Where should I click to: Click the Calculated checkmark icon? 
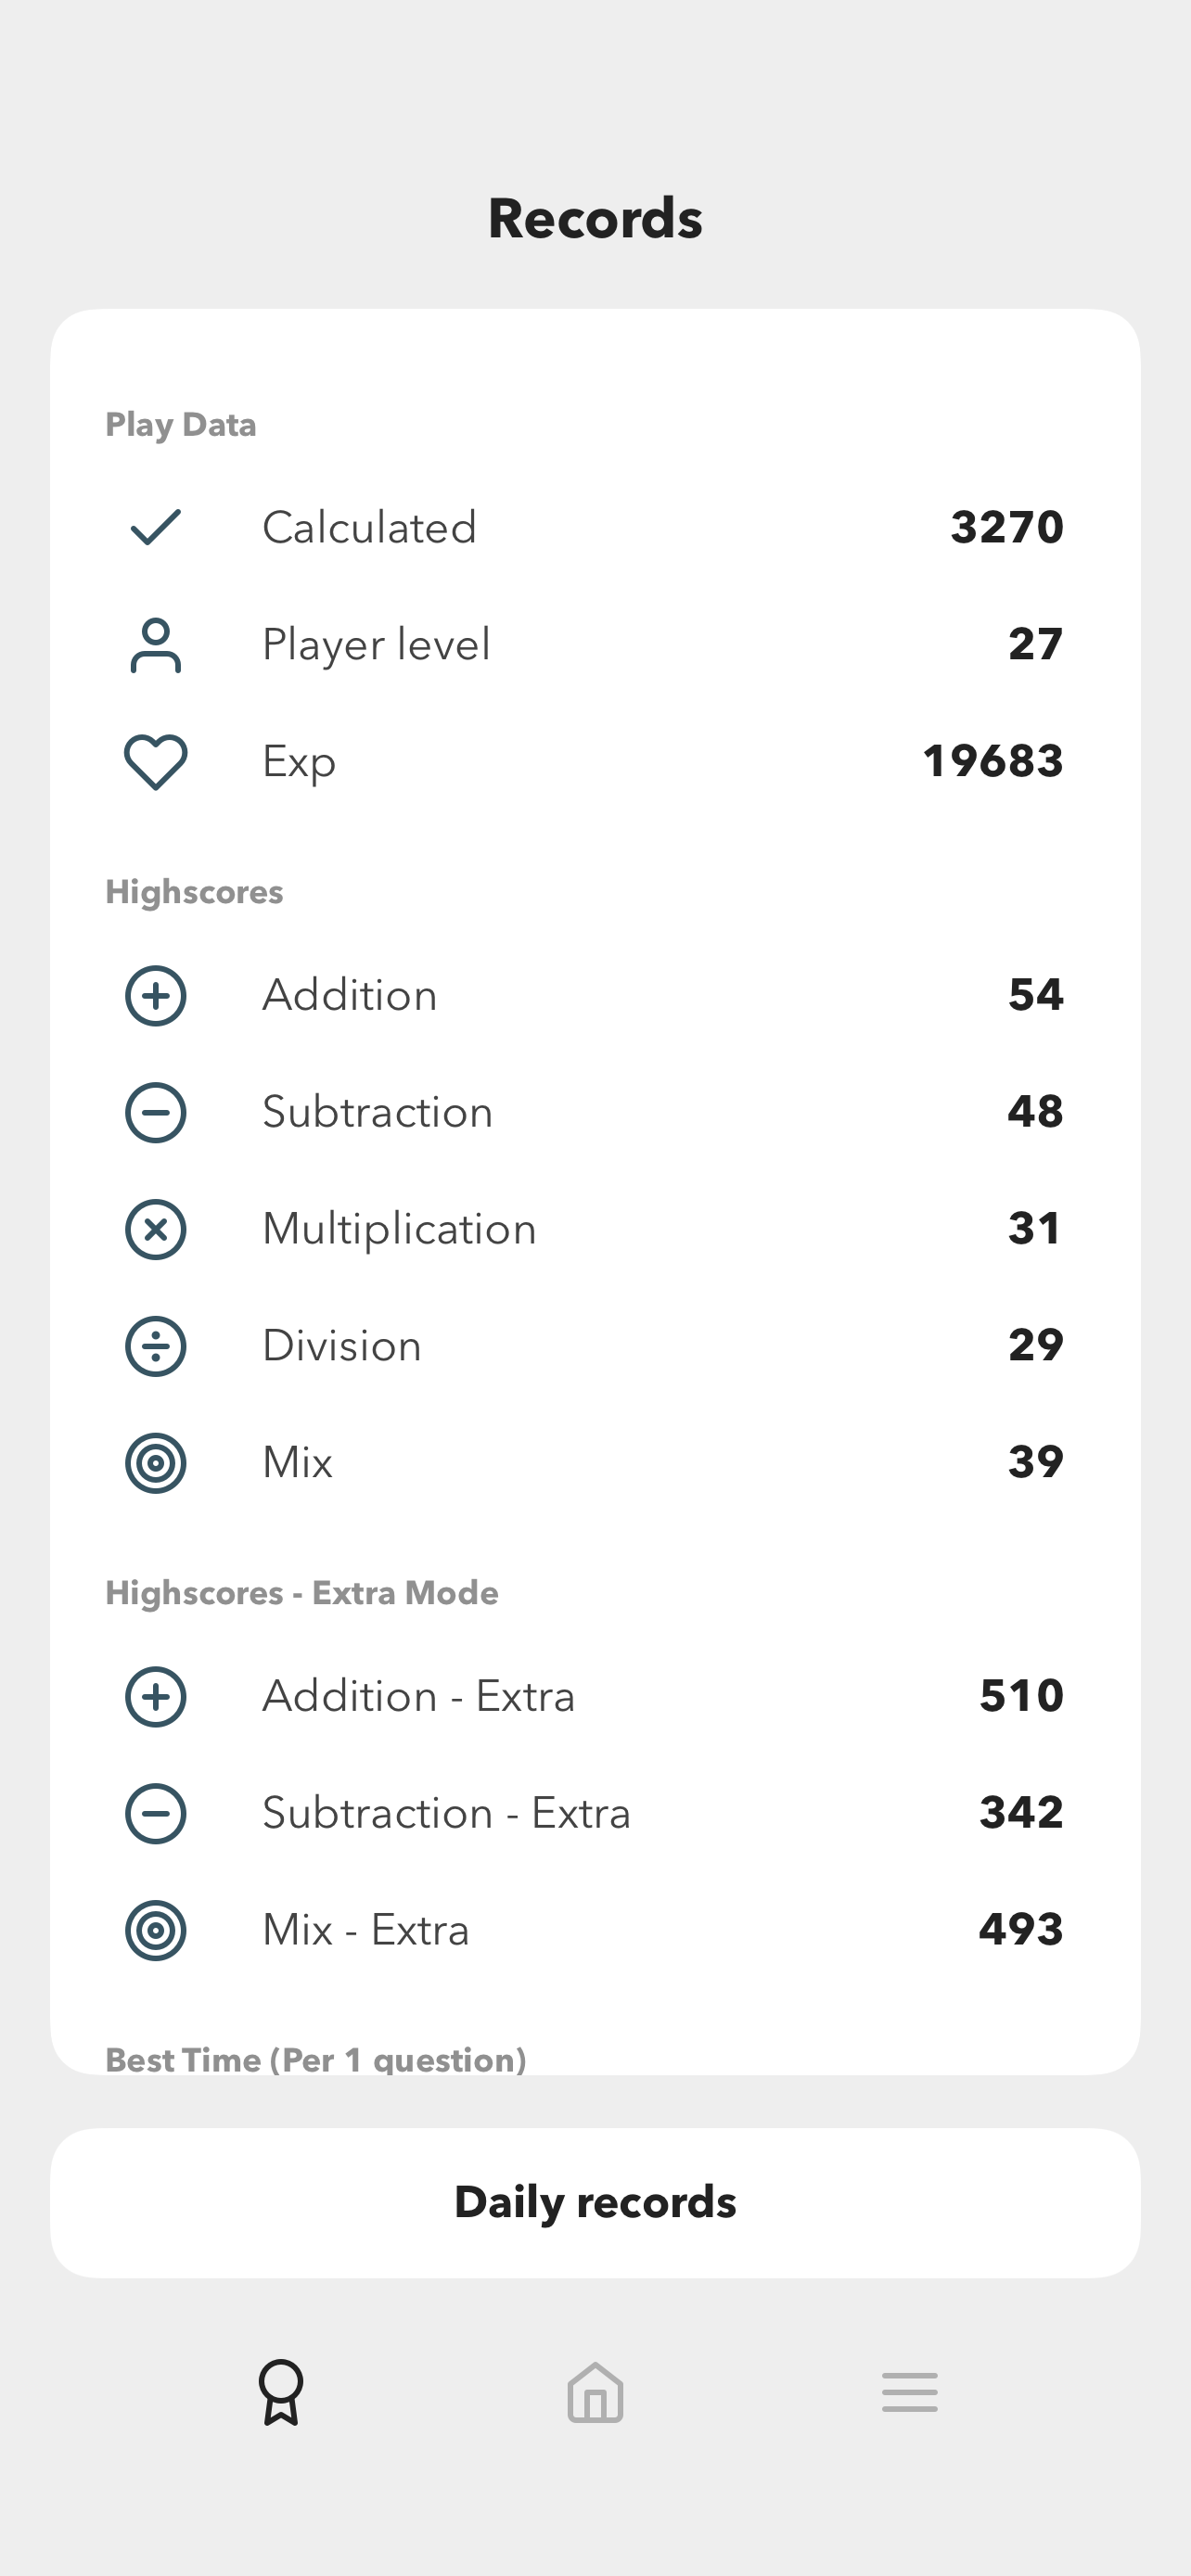[156, 527]
